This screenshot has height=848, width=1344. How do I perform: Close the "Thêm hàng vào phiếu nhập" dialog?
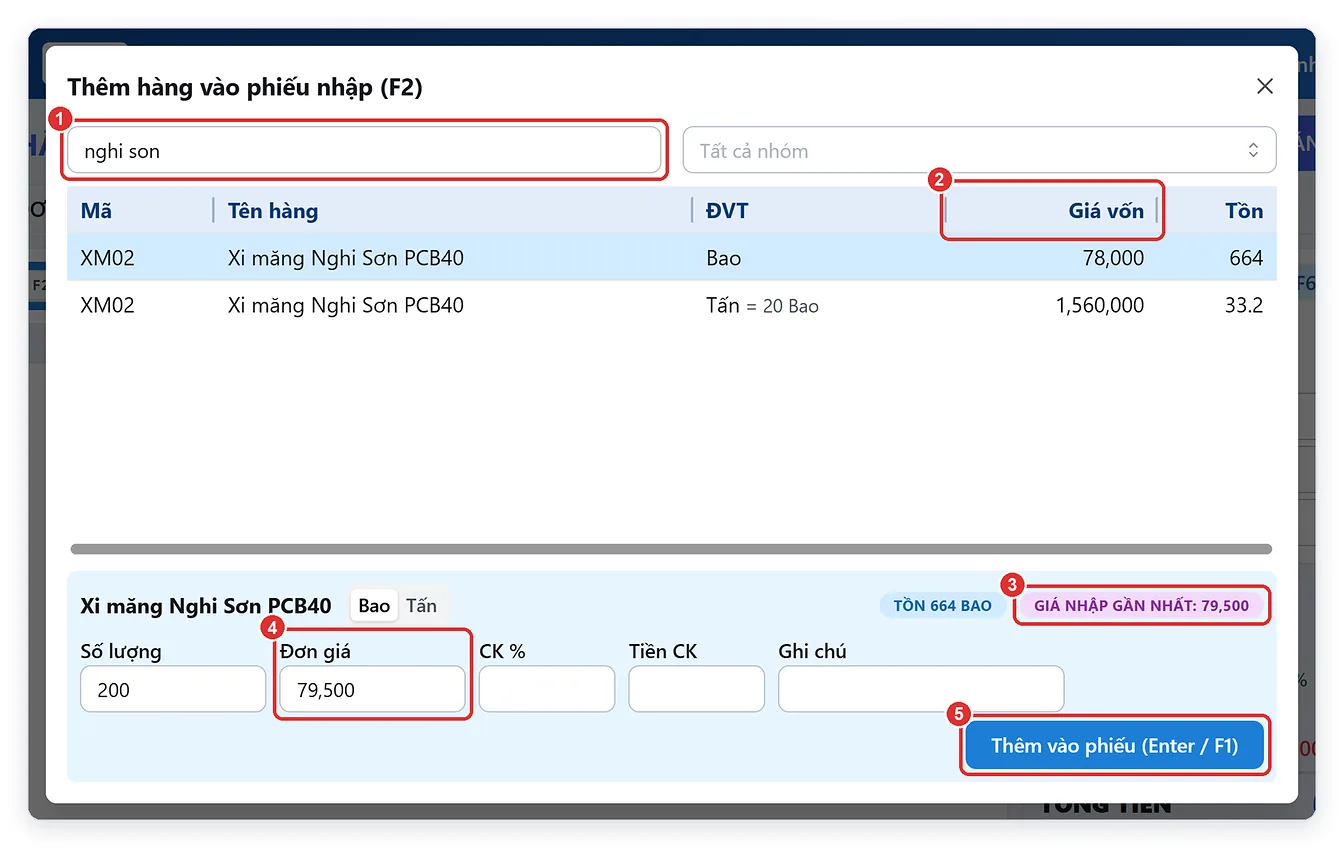coord(1265,87)
